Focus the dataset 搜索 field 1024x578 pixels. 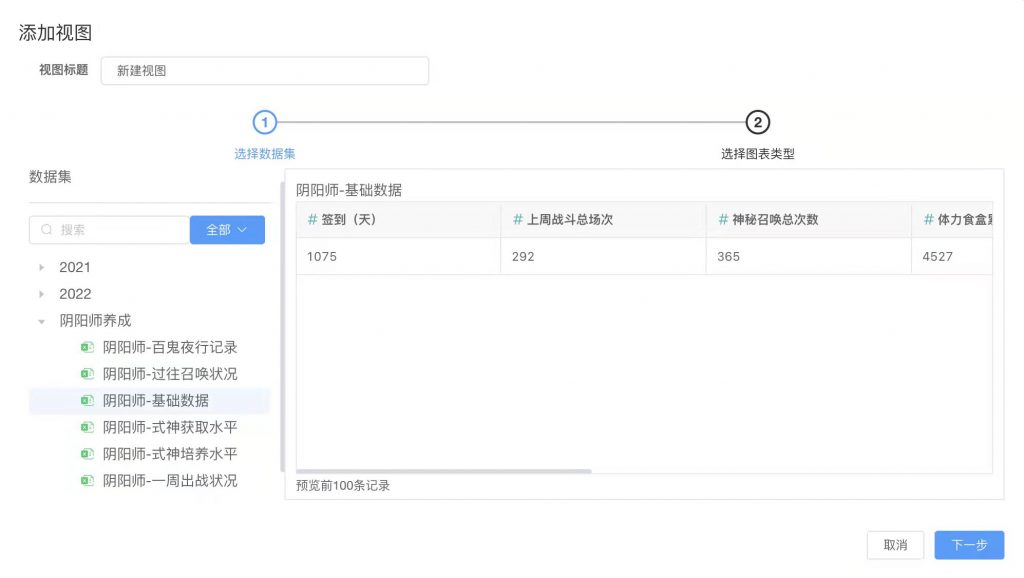109,230
